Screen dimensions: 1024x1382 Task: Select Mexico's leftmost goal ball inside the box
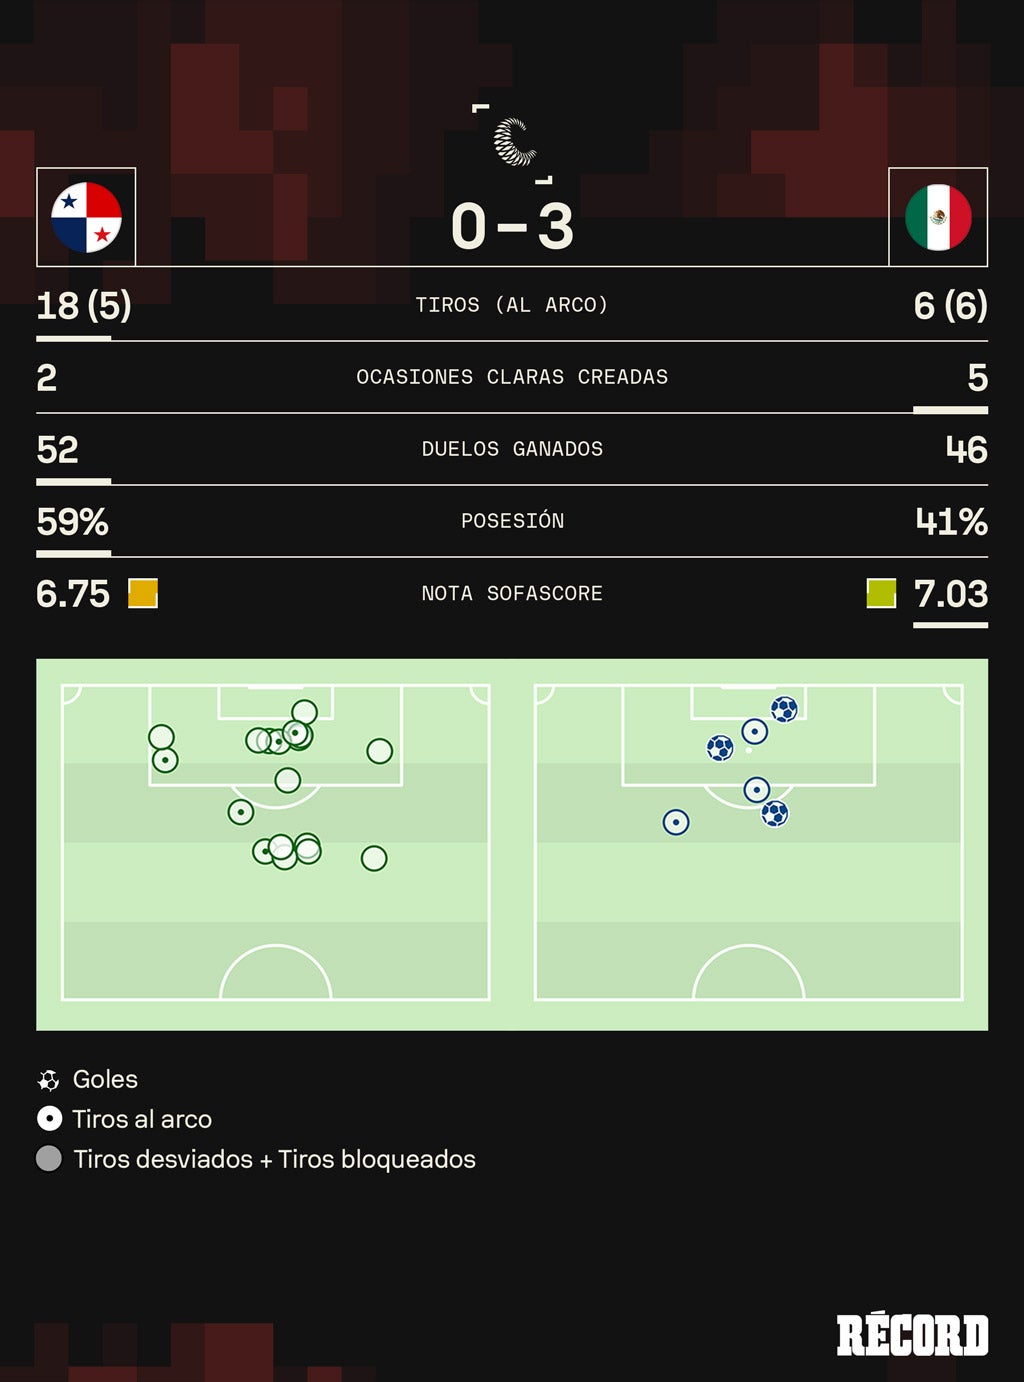[x=720, y=747]
